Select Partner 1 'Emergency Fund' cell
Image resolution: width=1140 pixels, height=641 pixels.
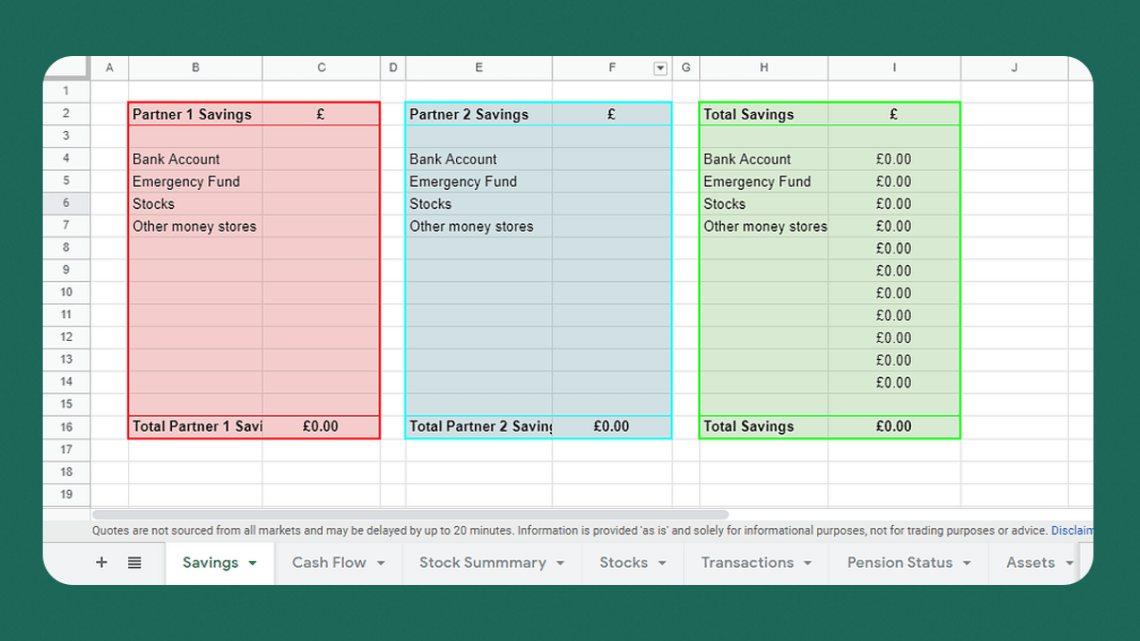tap(196, 182)
